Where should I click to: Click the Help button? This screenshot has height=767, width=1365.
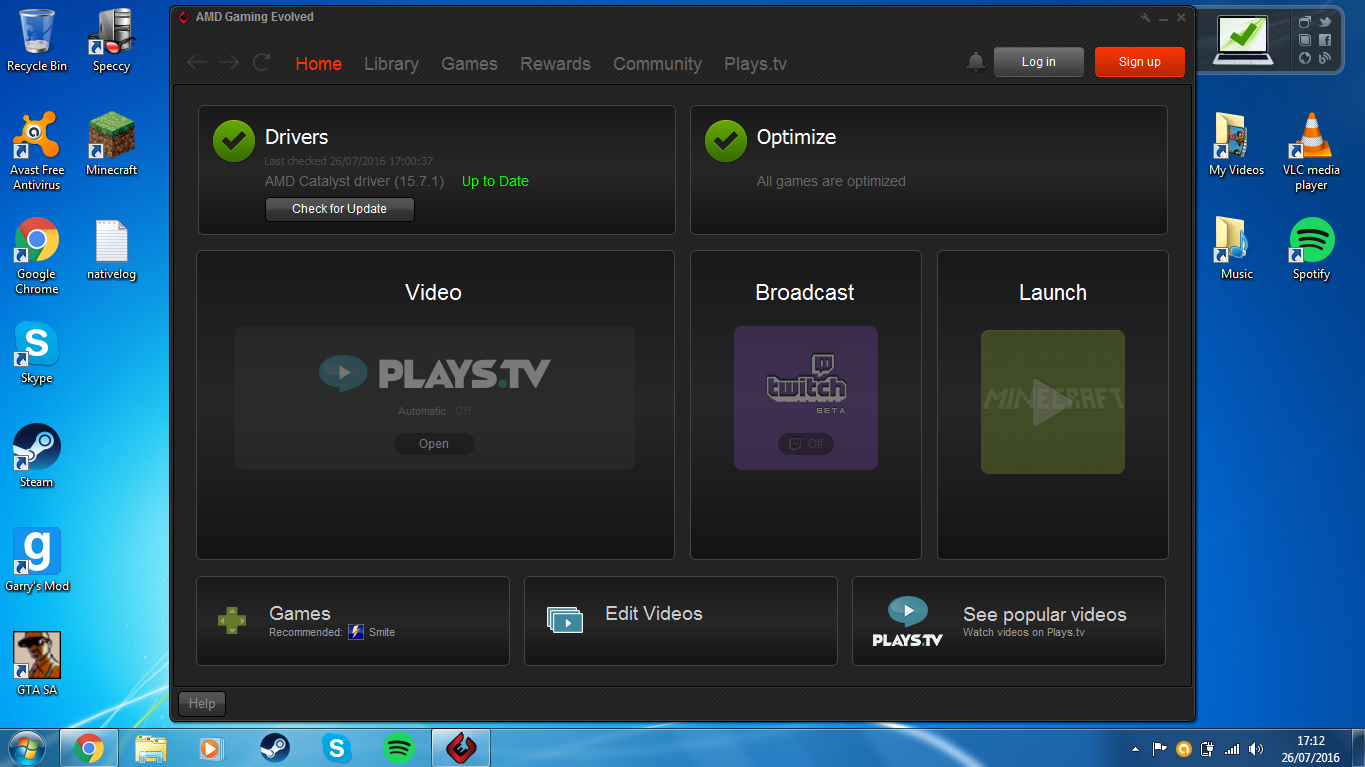pos(202,704)
